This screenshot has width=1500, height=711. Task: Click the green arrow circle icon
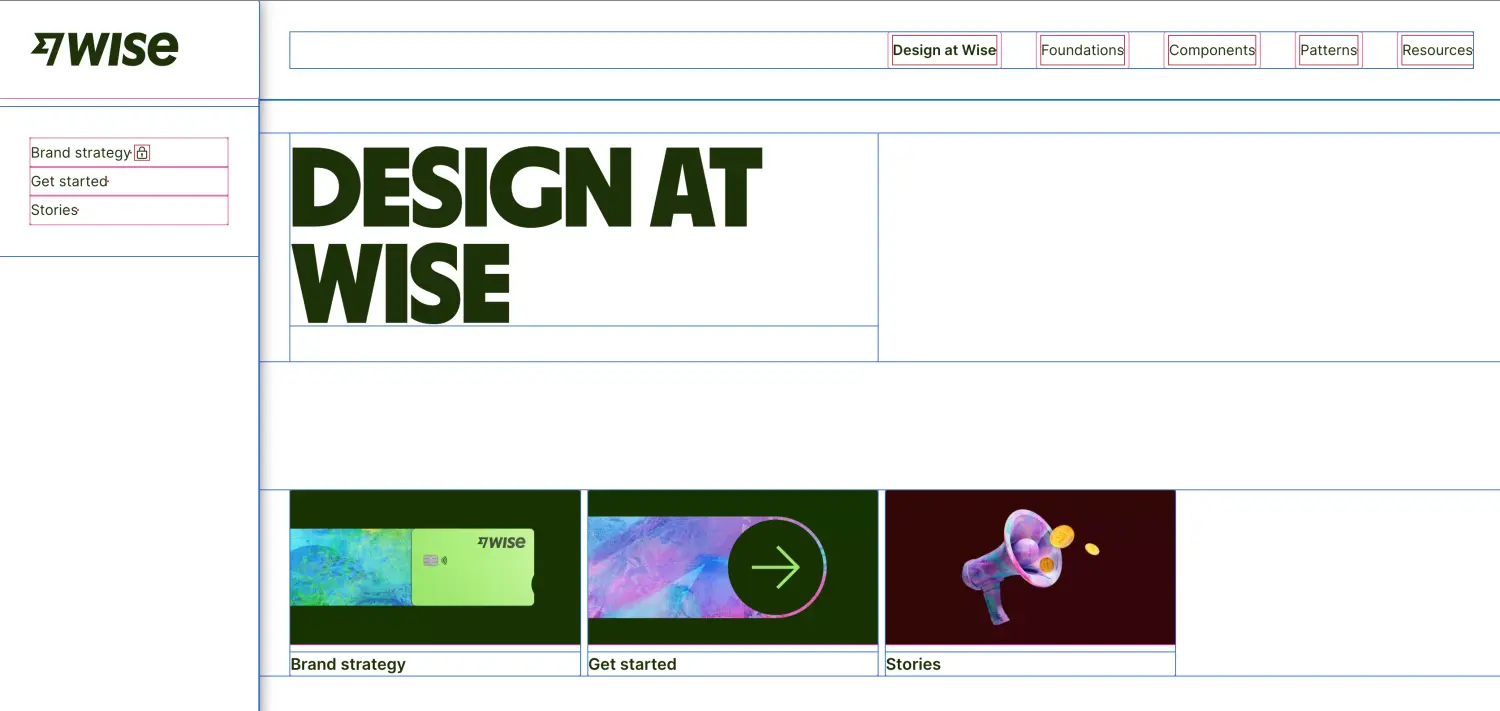click(776, 568)
